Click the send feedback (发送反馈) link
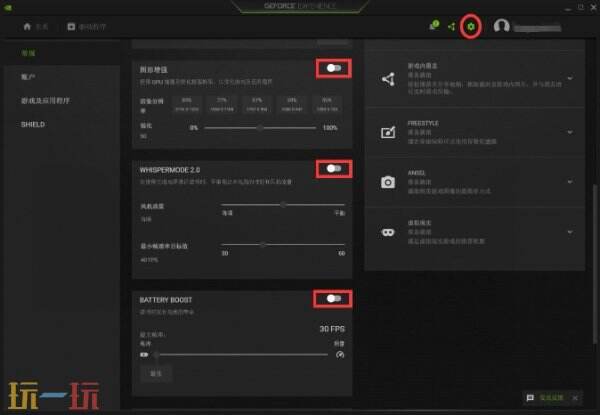 551,398
